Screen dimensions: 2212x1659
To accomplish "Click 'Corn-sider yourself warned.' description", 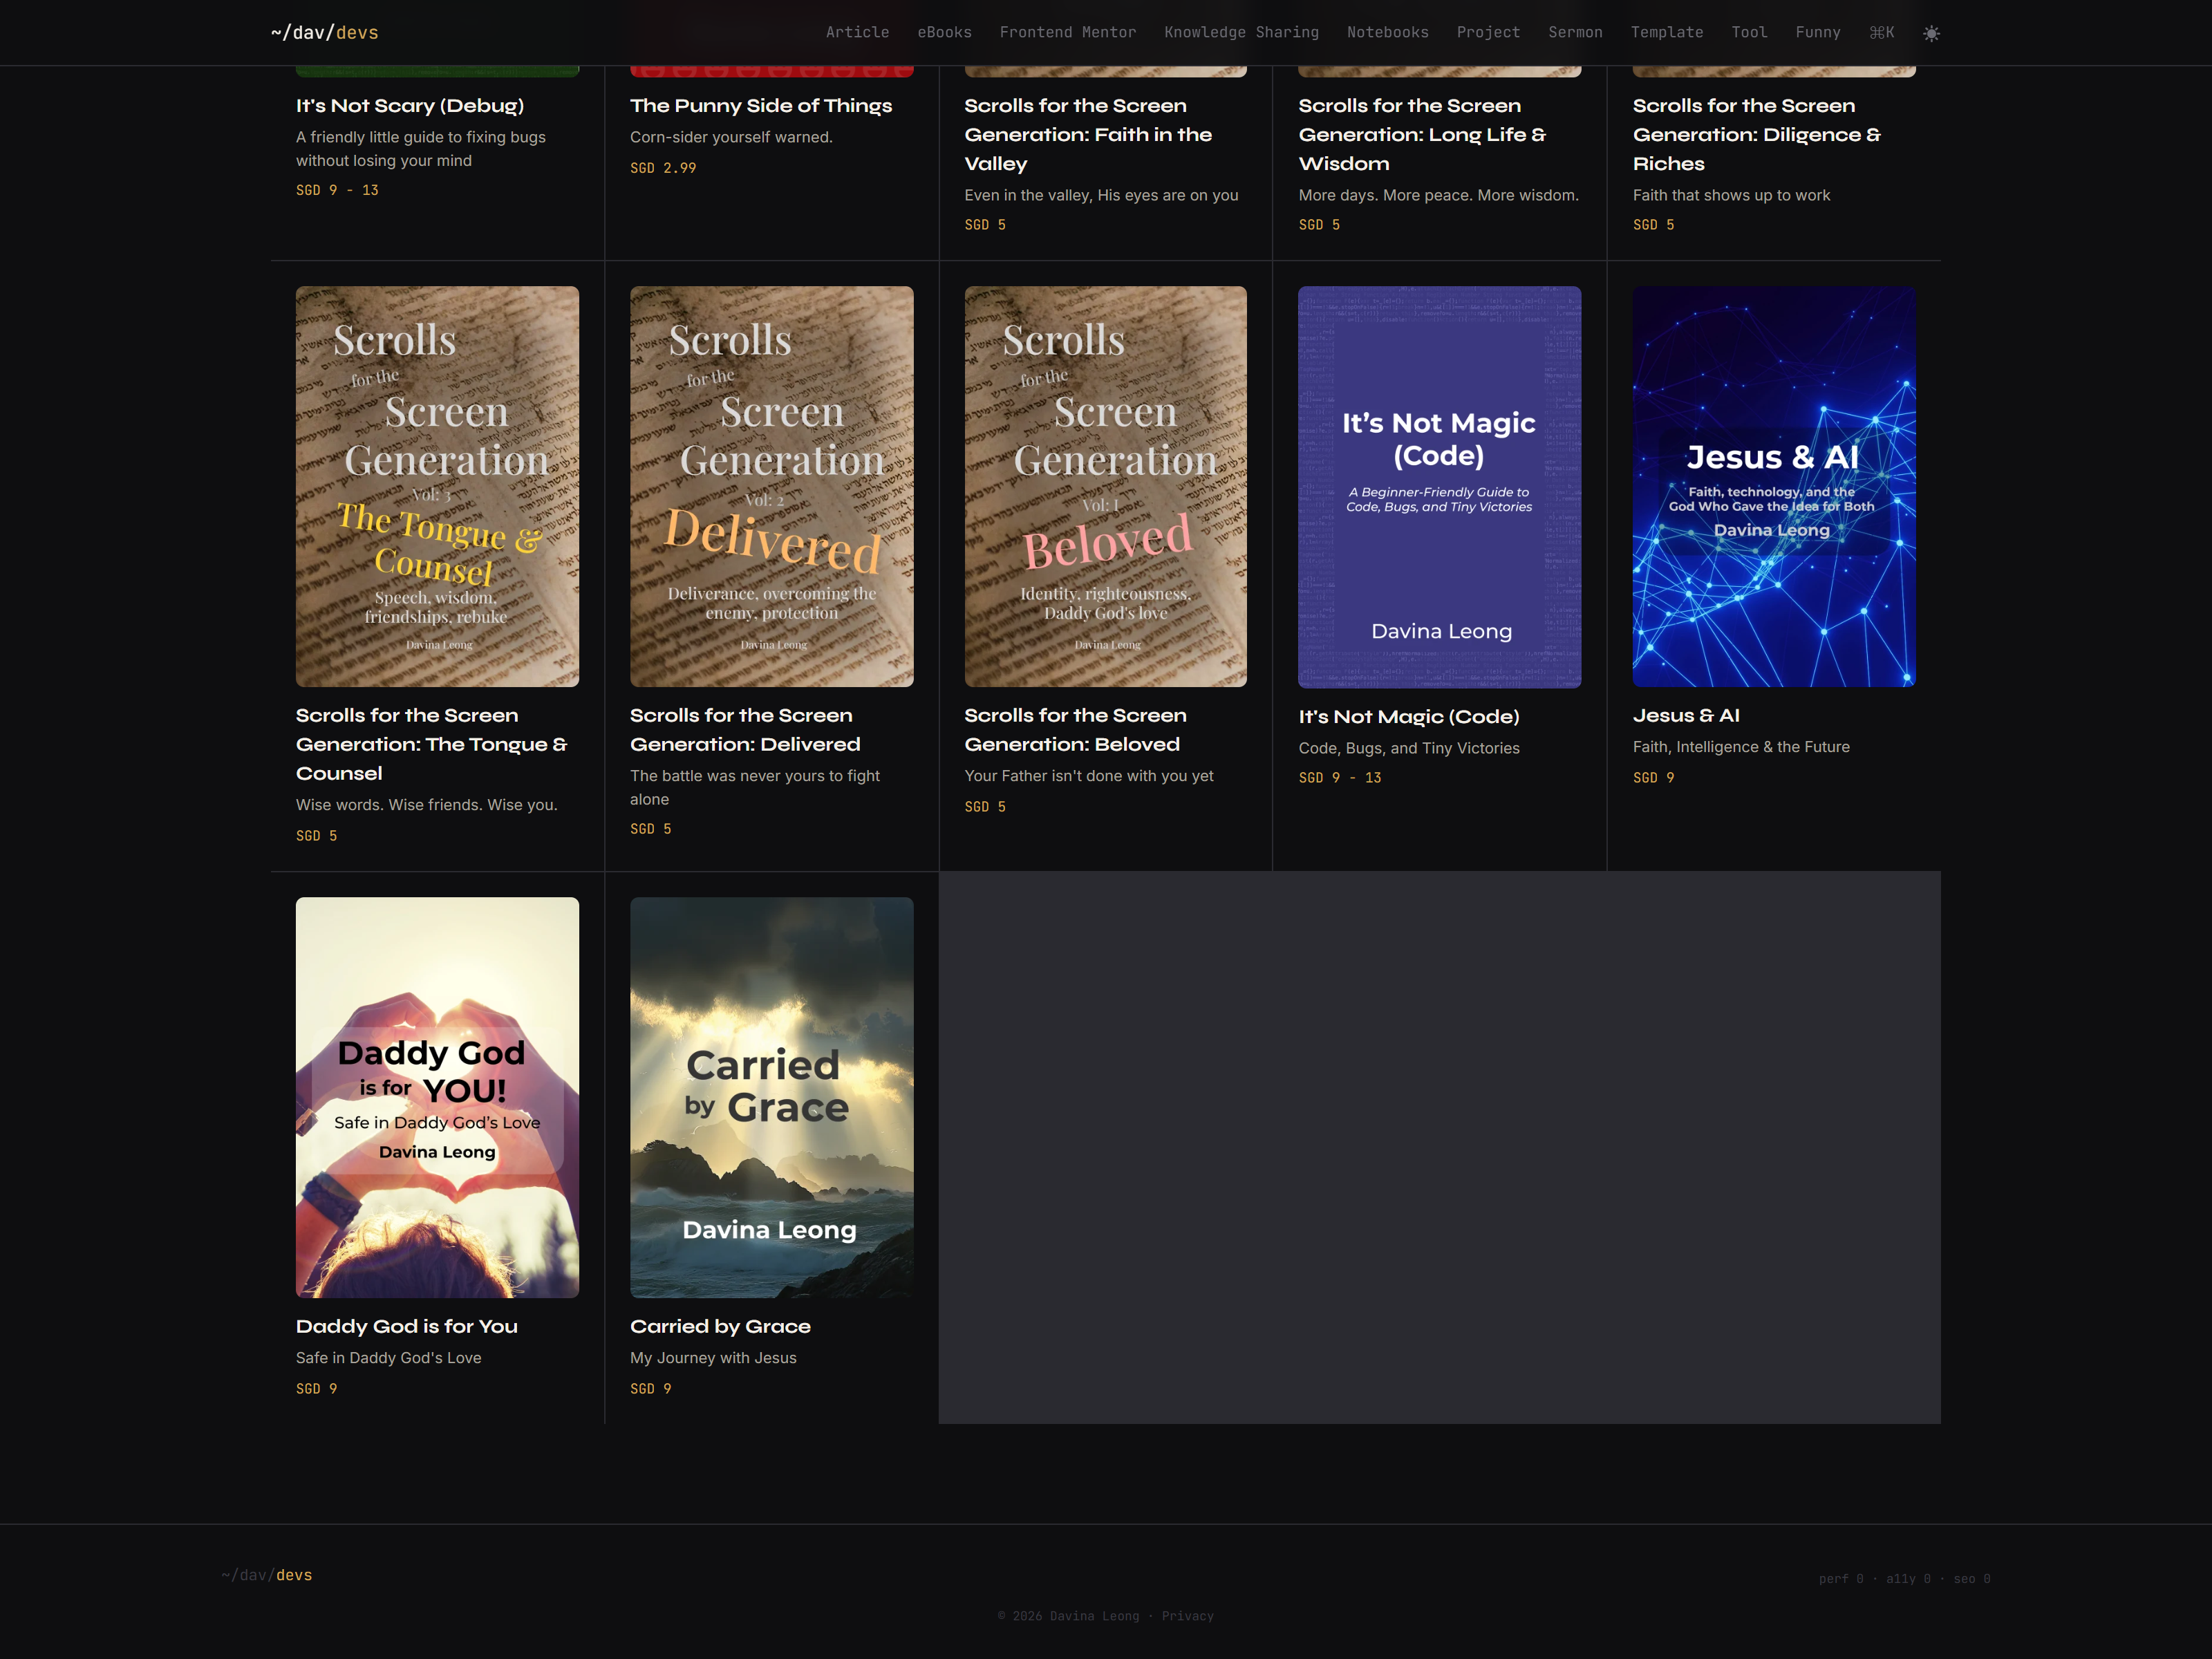I will coord(731,137).
